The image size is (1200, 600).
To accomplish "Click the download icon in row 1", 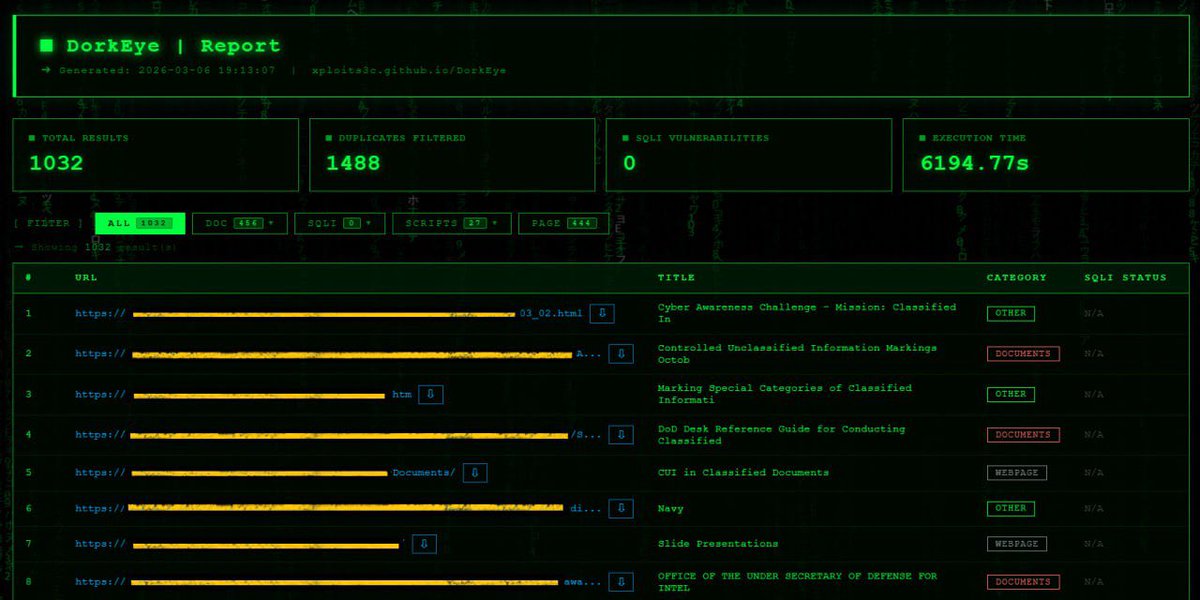I will coord(601,314).
